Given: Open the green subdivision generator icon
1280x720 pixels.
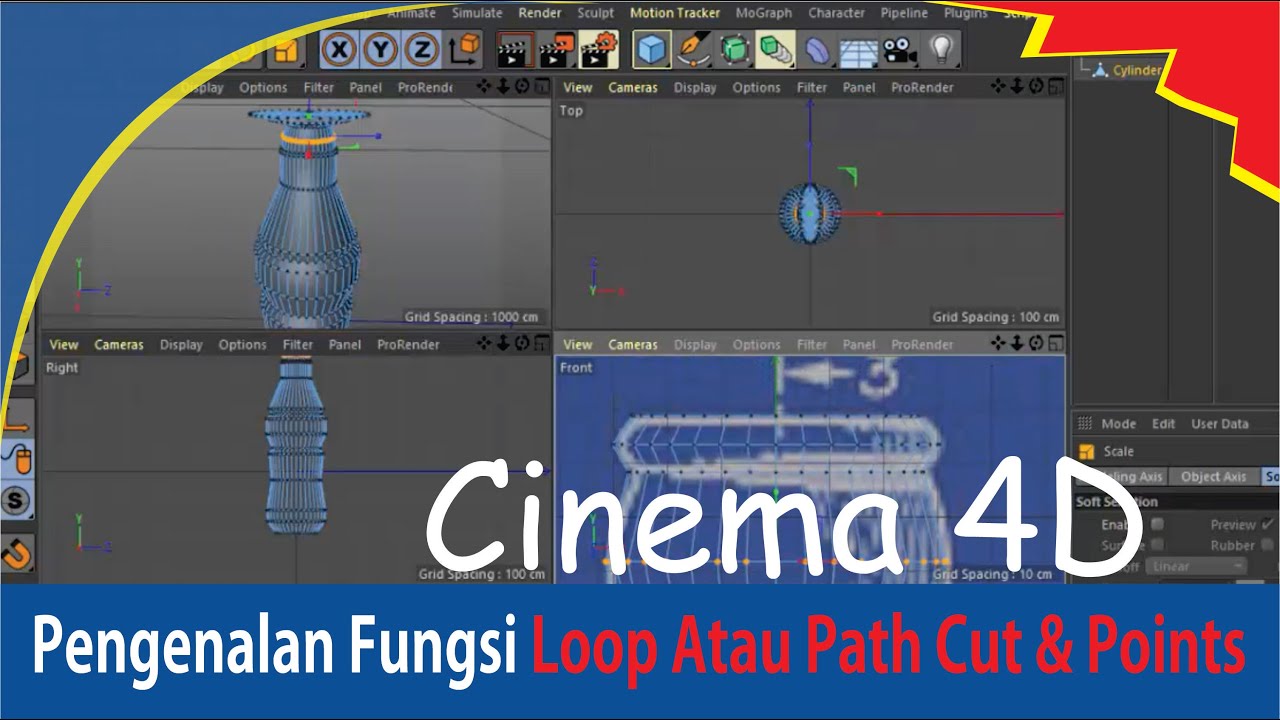Looking at the screenshot, I should click(734, 49).
